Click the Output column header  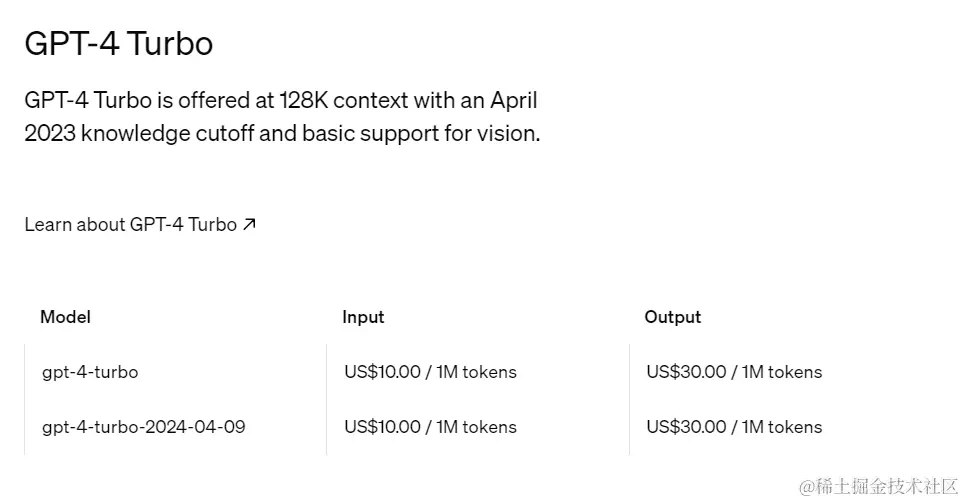[x=673, y=317]
